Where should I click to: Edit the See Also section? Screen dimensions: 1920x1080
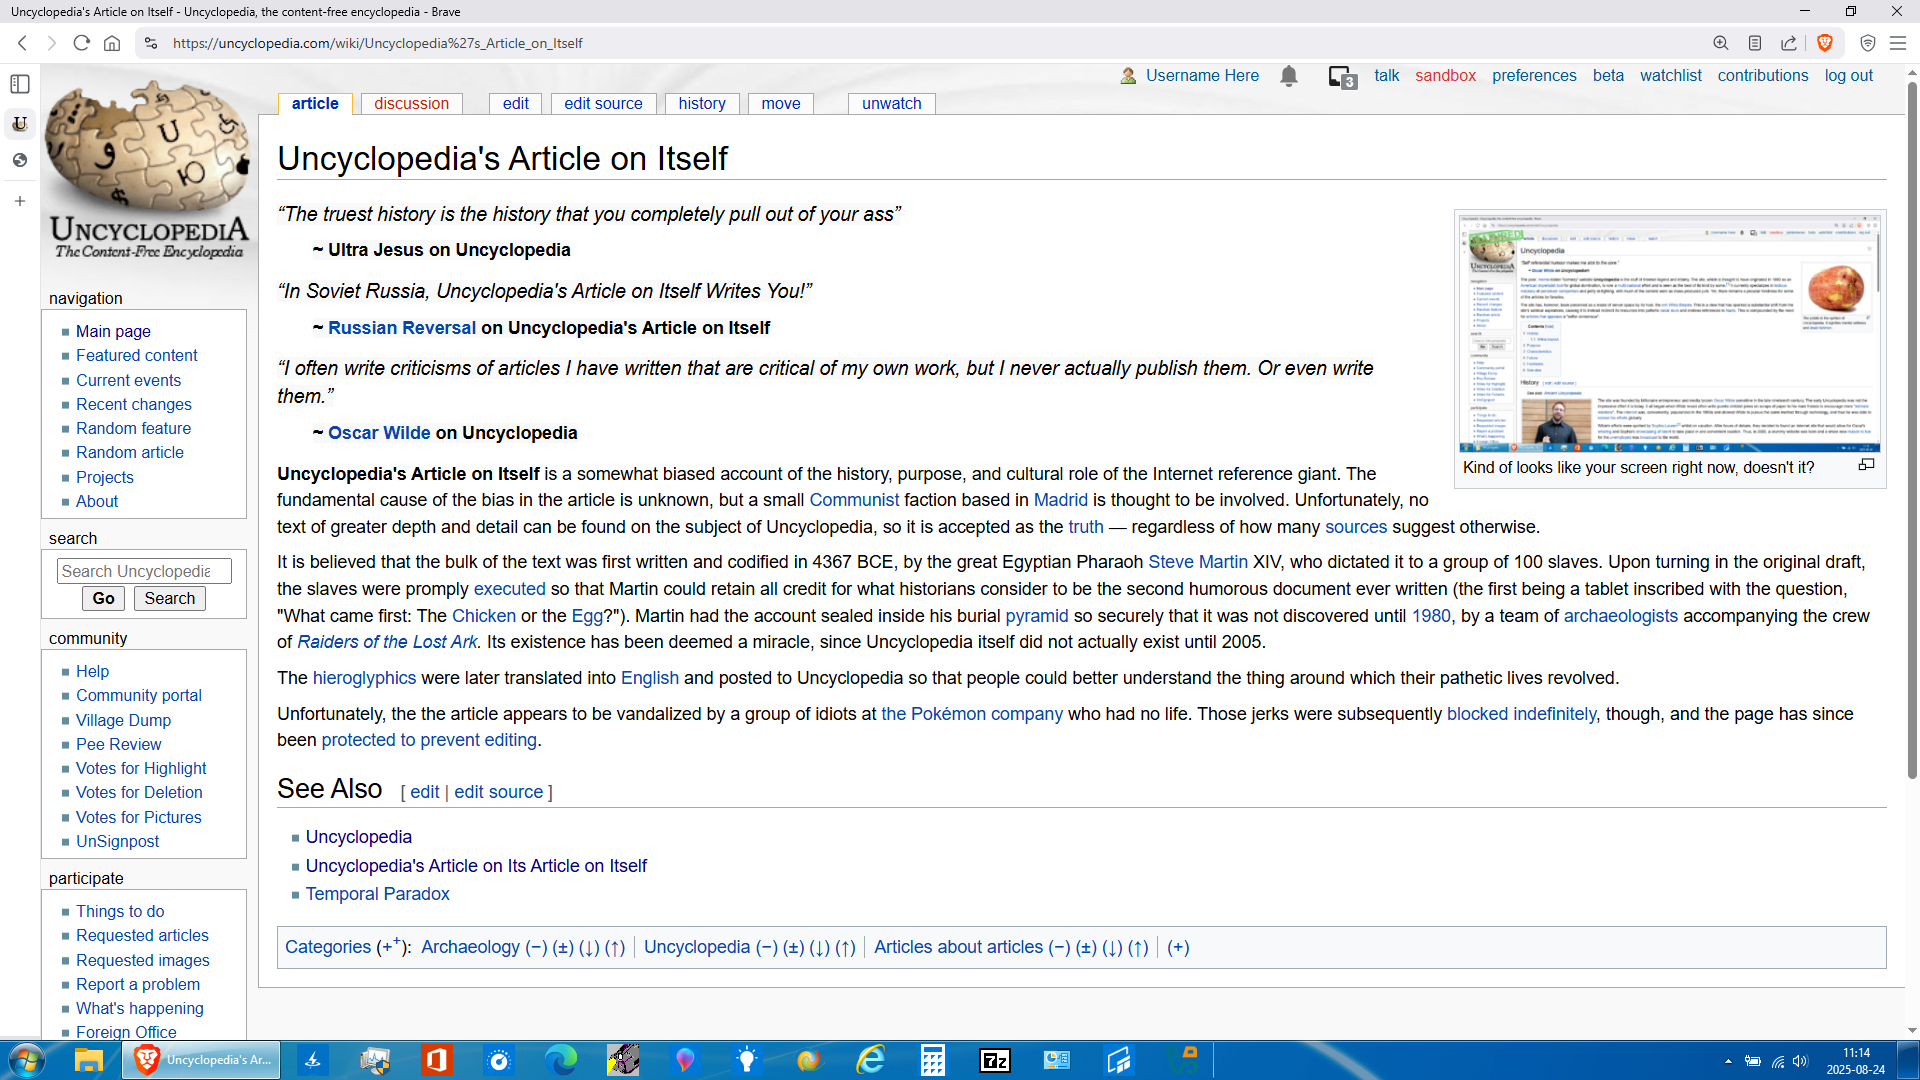(424, 792)
